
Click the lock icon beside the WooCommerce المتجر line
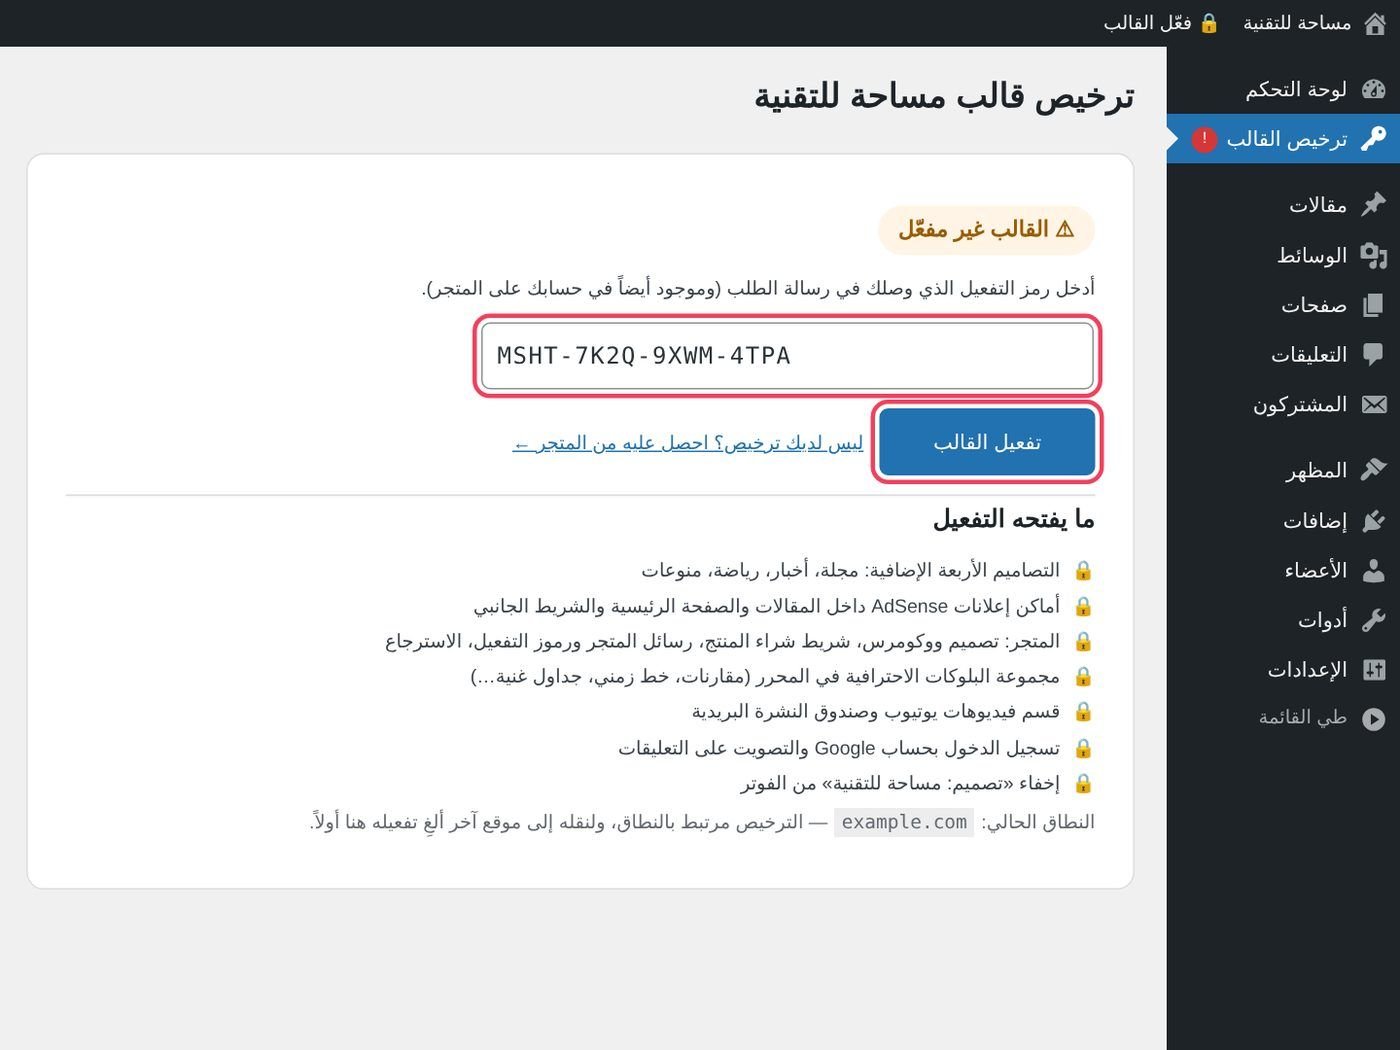tap(1083, 642)
